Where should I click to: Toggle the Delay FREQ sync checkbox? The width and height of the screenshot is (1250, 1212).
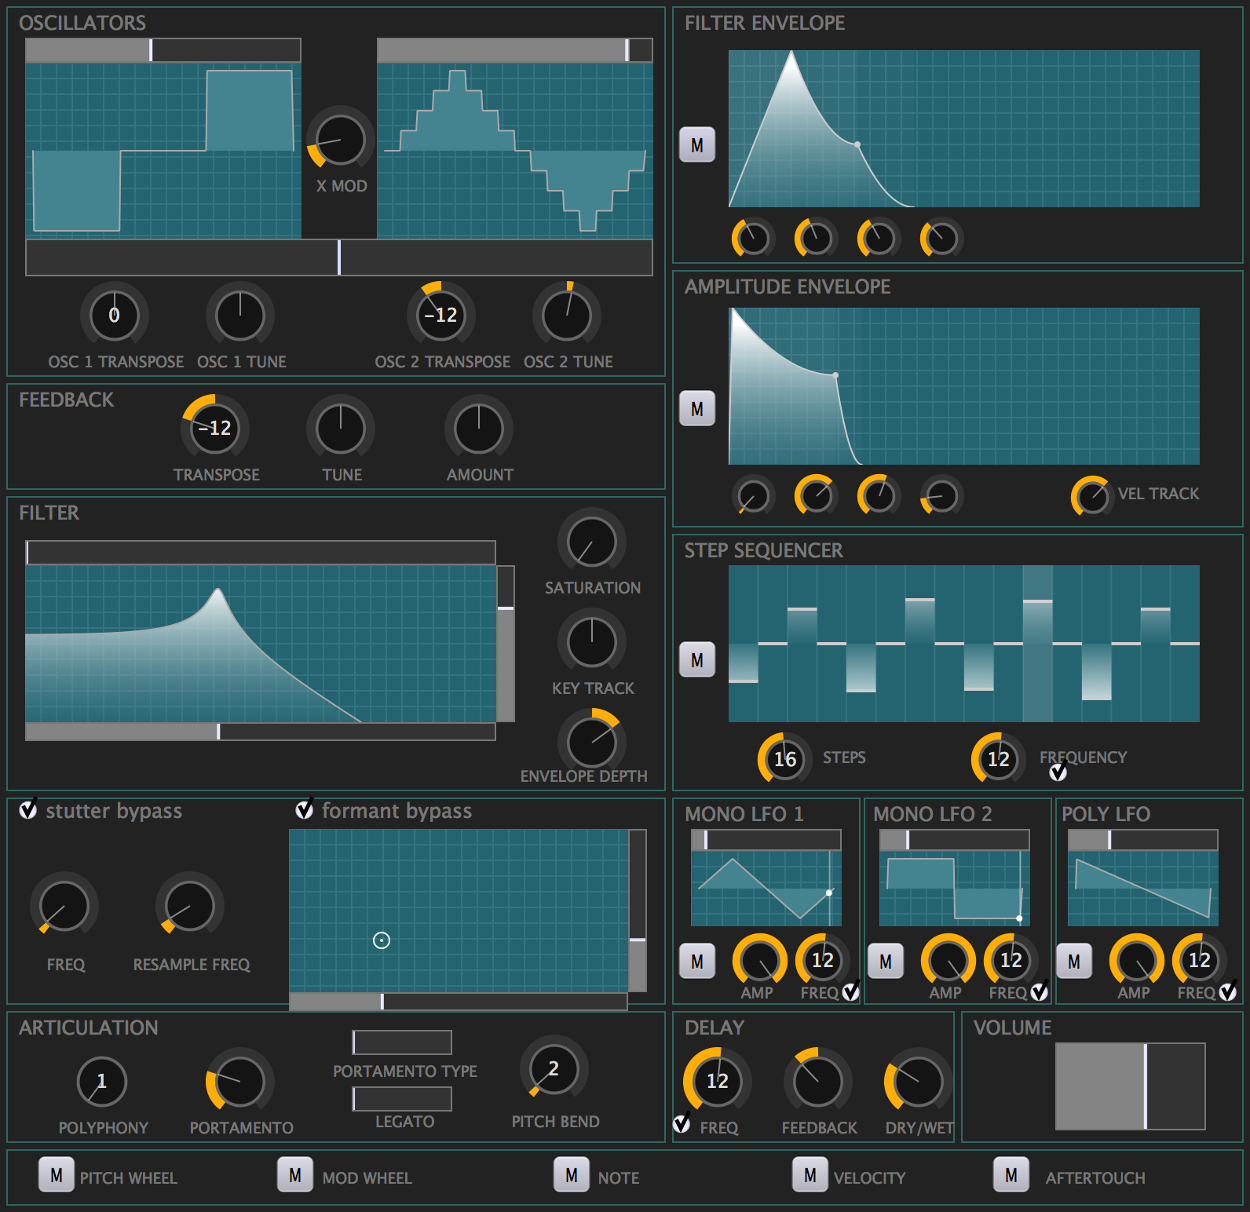(x=682, y=1124)
